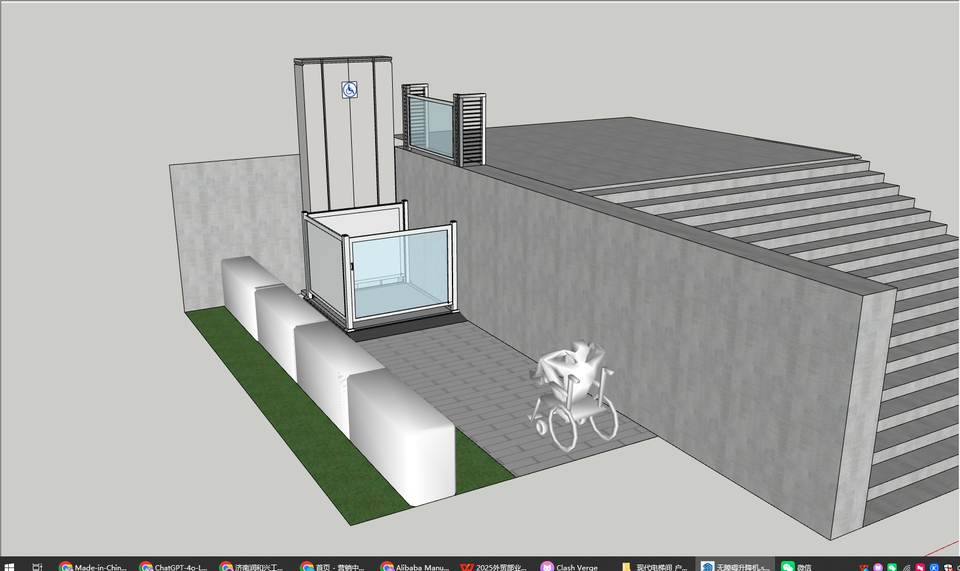Click the WeChat green icon in the system tray
Viewport: 960px width, 571px height.
point(892,568)
